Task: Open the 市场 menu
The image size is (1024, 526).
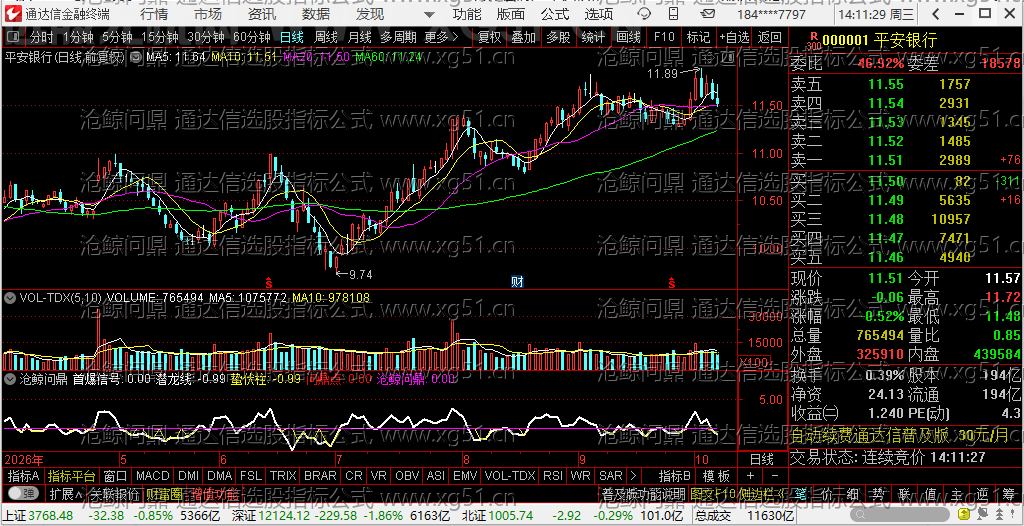Action: (208, 14)
